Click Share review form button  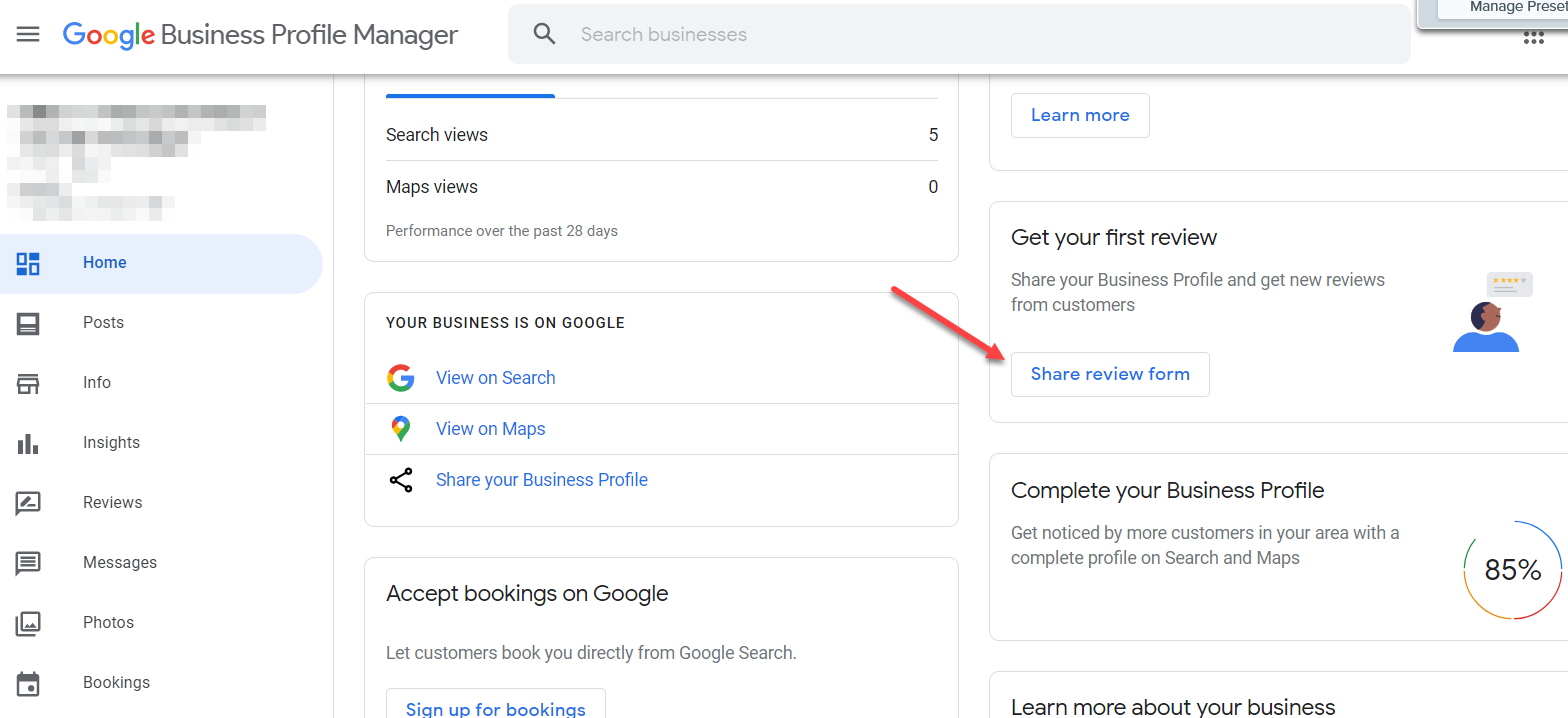tap(1110, 374)
